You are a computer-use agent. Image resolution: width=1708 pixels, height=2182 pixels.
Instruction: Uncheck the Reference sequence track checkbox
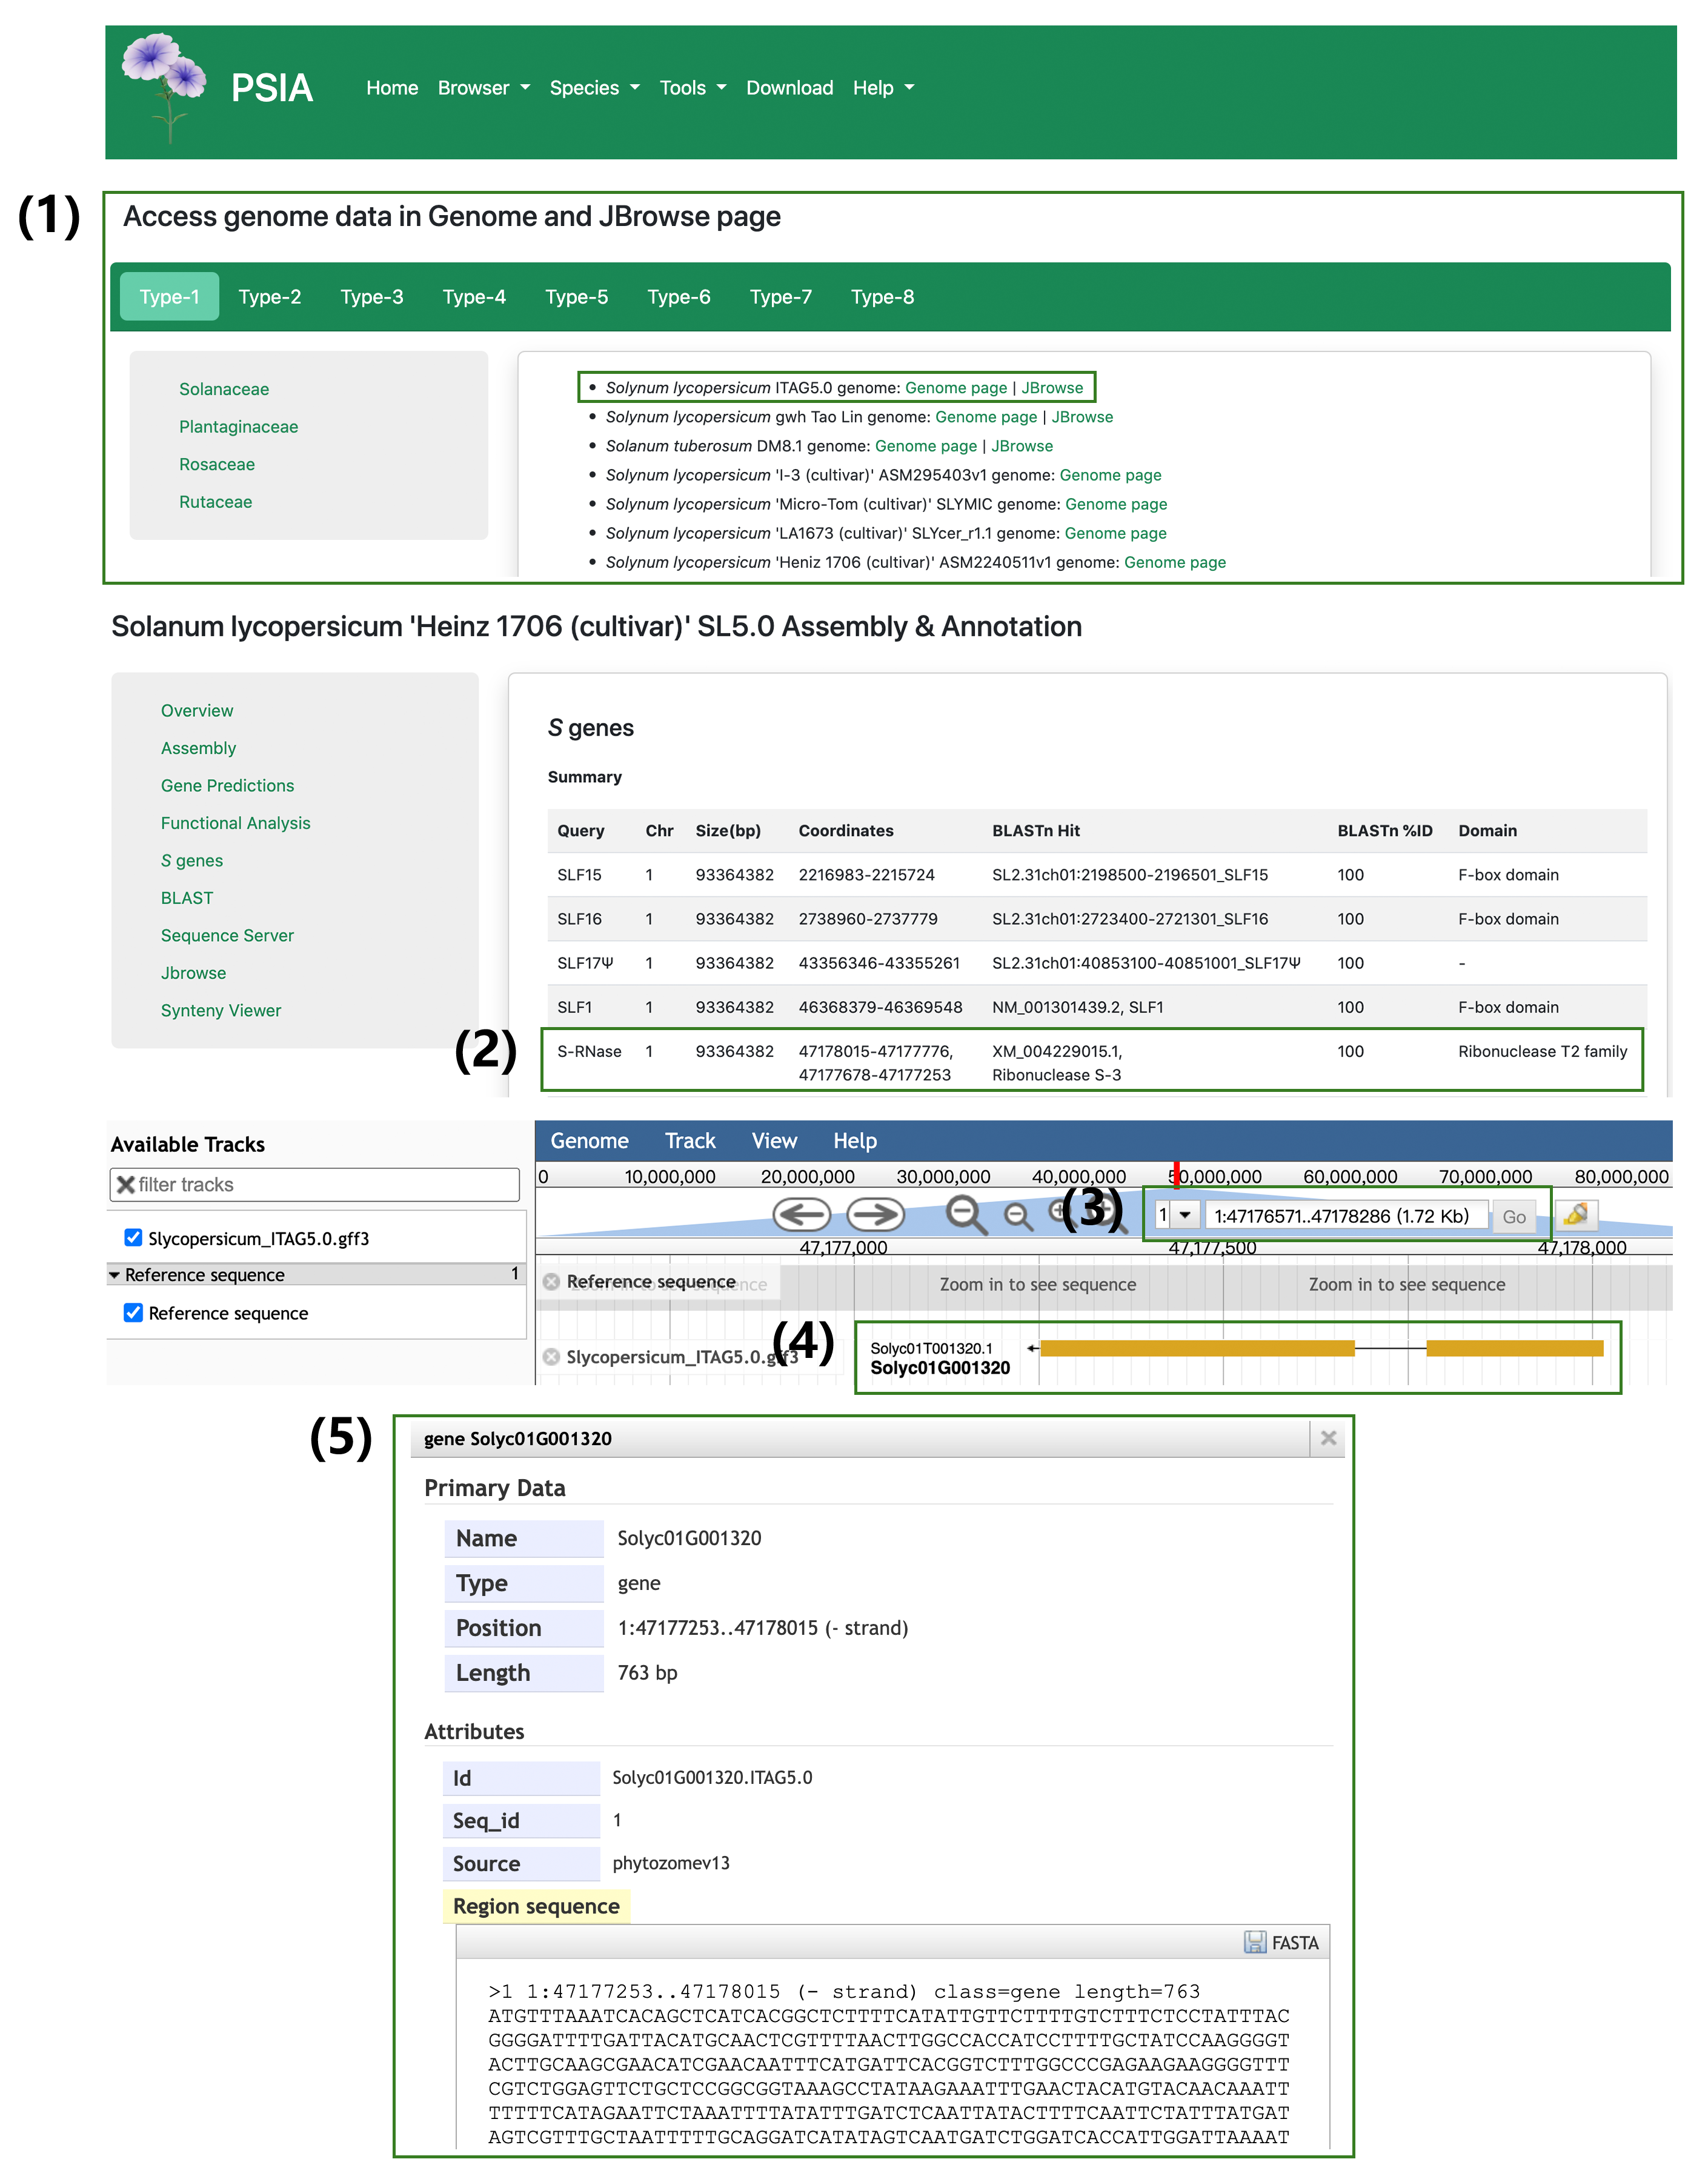(x=133, y=1312)
